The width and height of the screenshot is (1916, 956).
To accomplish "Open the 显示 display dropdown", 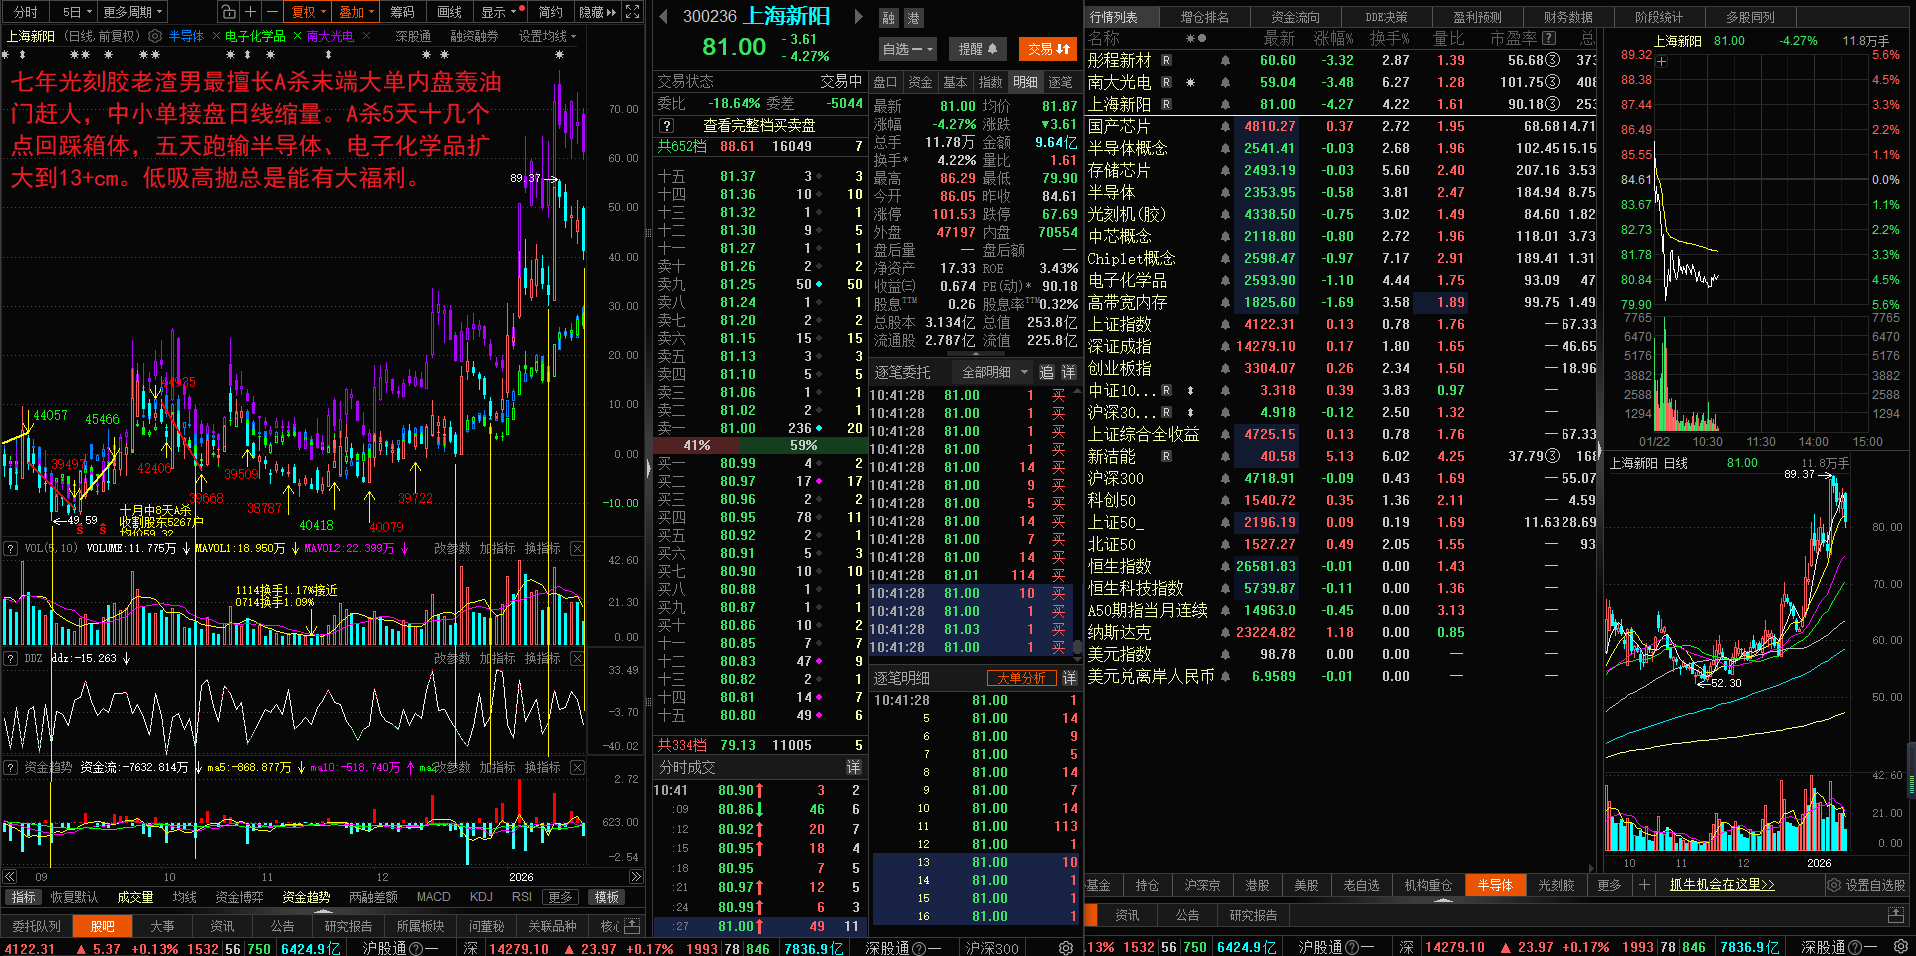I will pyautogui.click(x=502, y=12).
